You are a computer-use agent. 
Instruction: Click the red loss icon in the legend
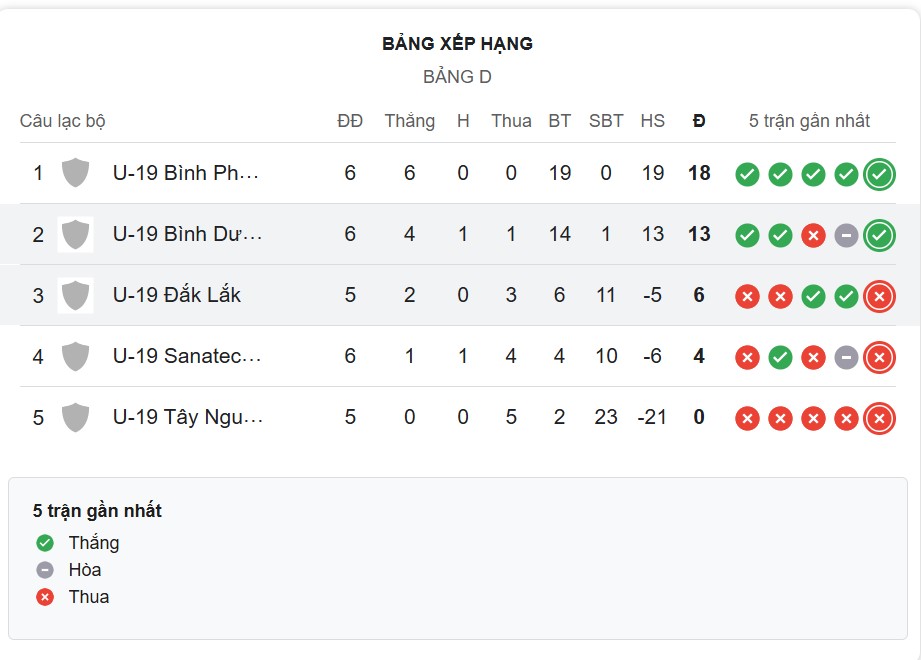pos(43,597)
